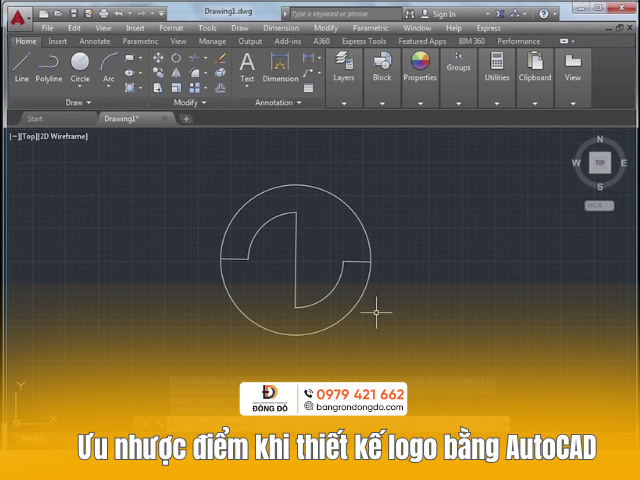Switch to the Express Tools ribbon tab
This screenshot has height=480, width=640.
[364, 41]
